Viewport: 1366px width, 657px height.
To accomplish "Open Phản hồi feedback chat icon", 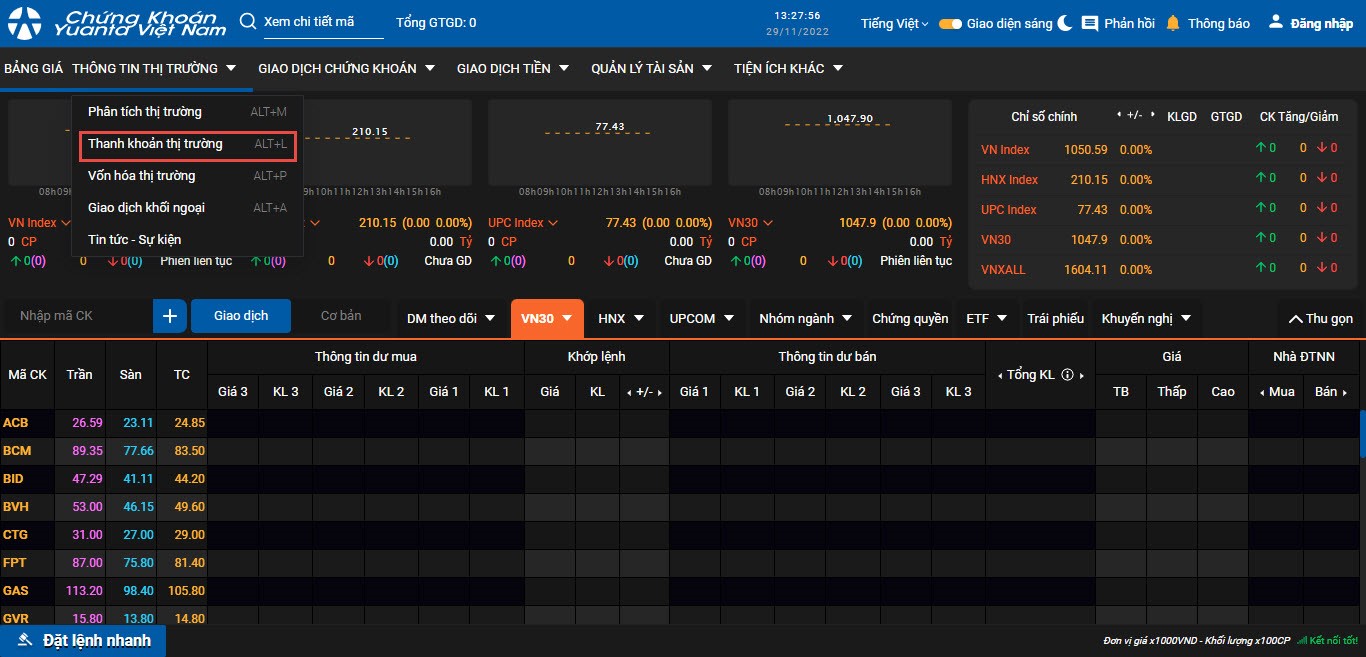I will 1090,23.
